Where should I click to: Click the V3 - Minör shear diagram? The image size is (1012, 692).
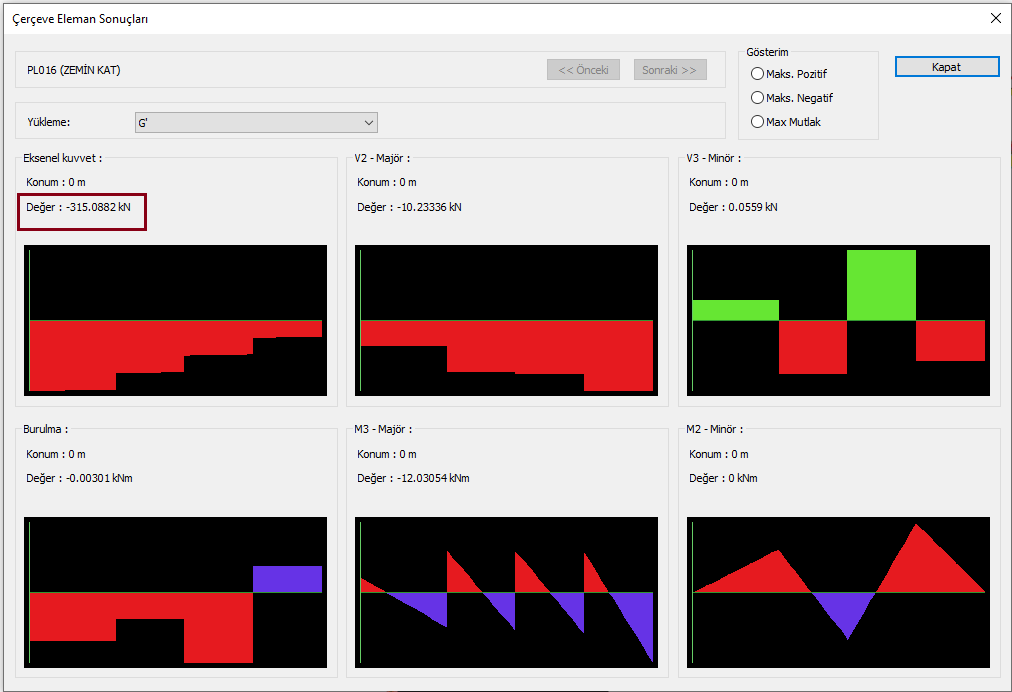pyautogui.click(x=838, y=320)
